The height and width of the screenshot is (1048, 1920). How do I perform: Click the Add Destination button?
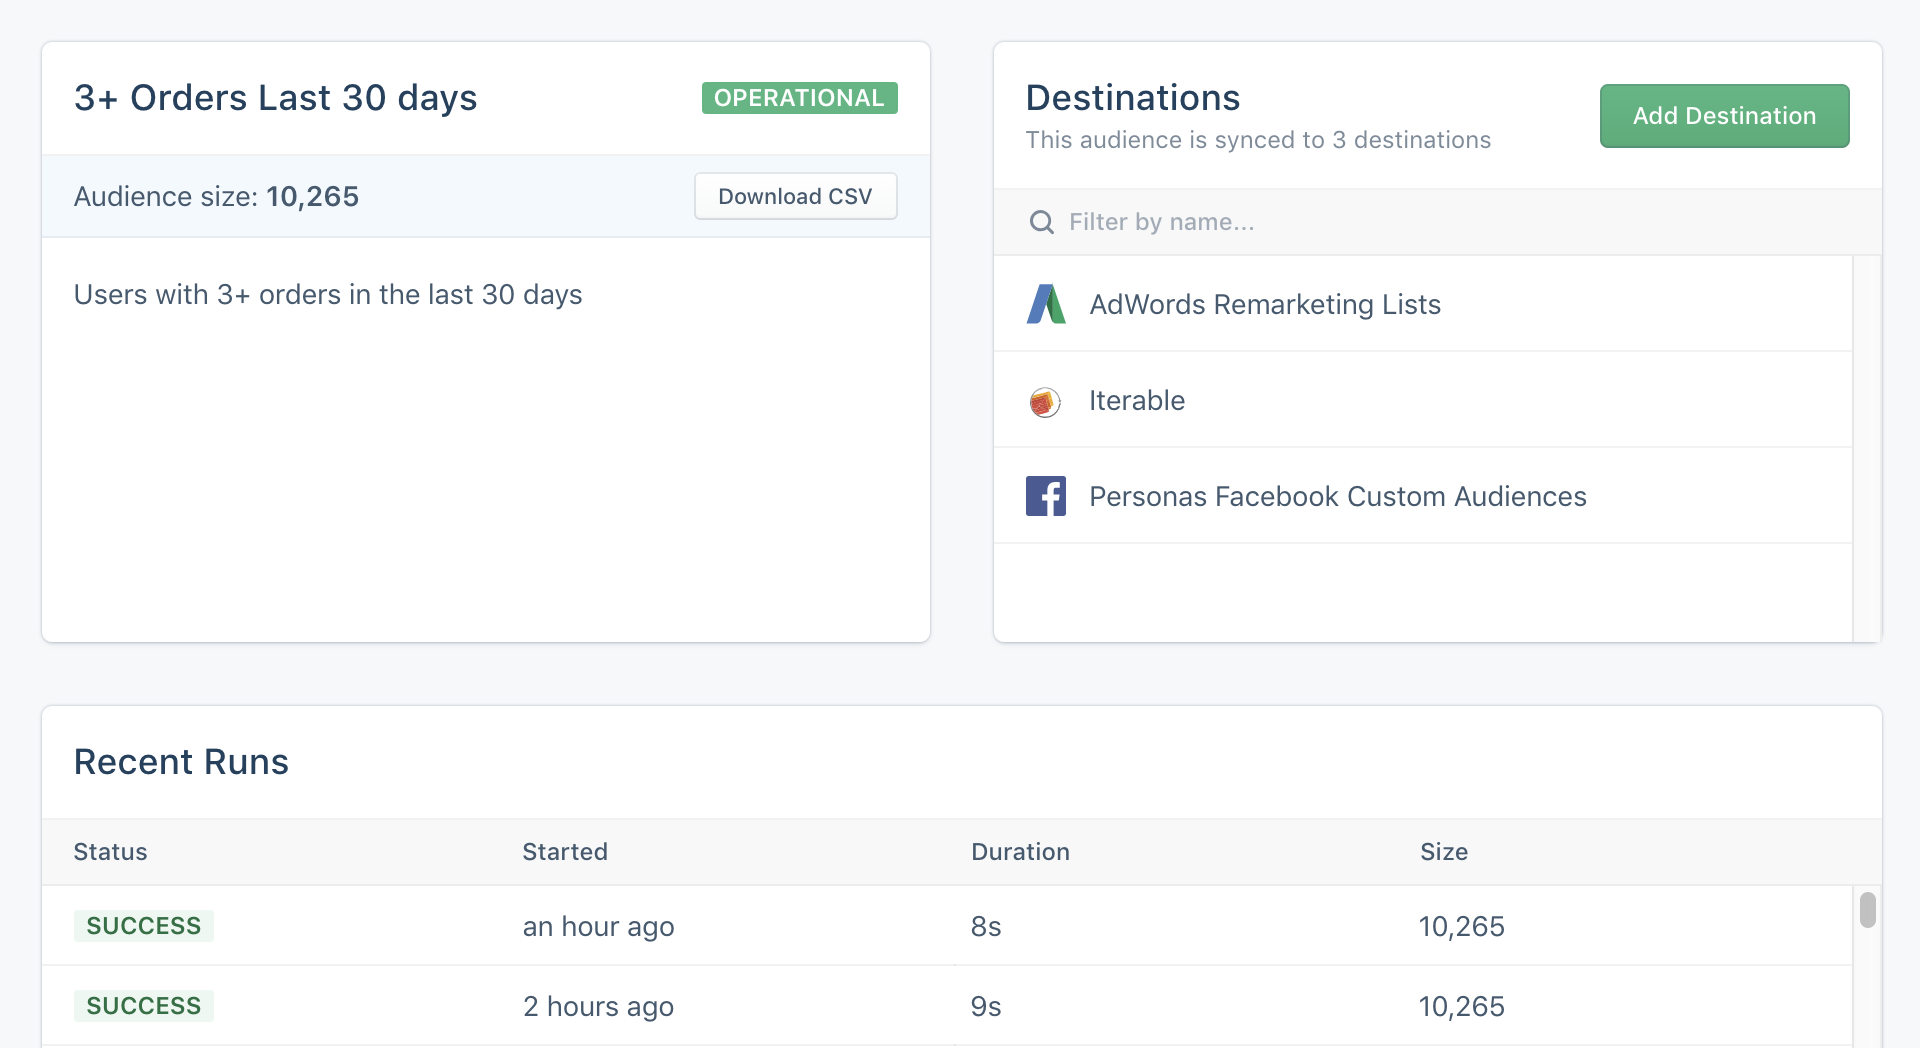tap(1724, 116)
